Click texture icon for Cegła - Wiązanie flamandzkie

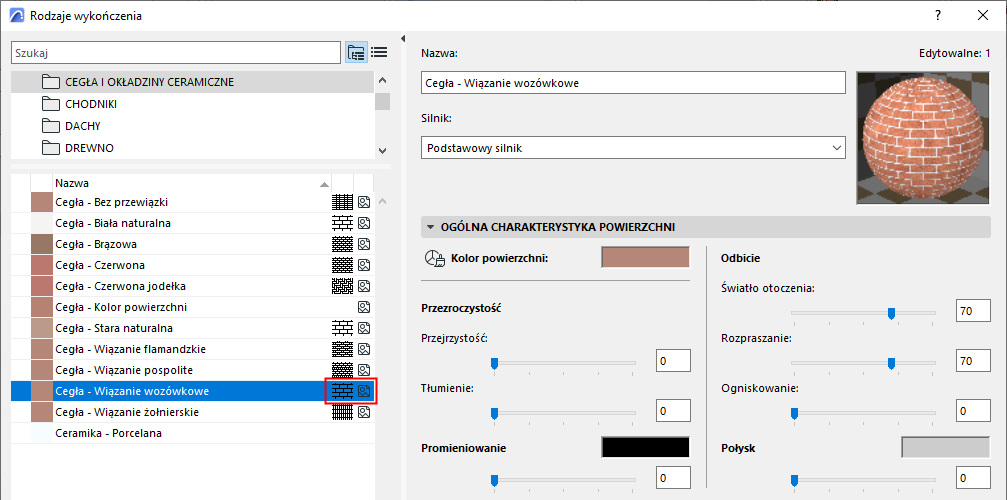coord(364,349)
